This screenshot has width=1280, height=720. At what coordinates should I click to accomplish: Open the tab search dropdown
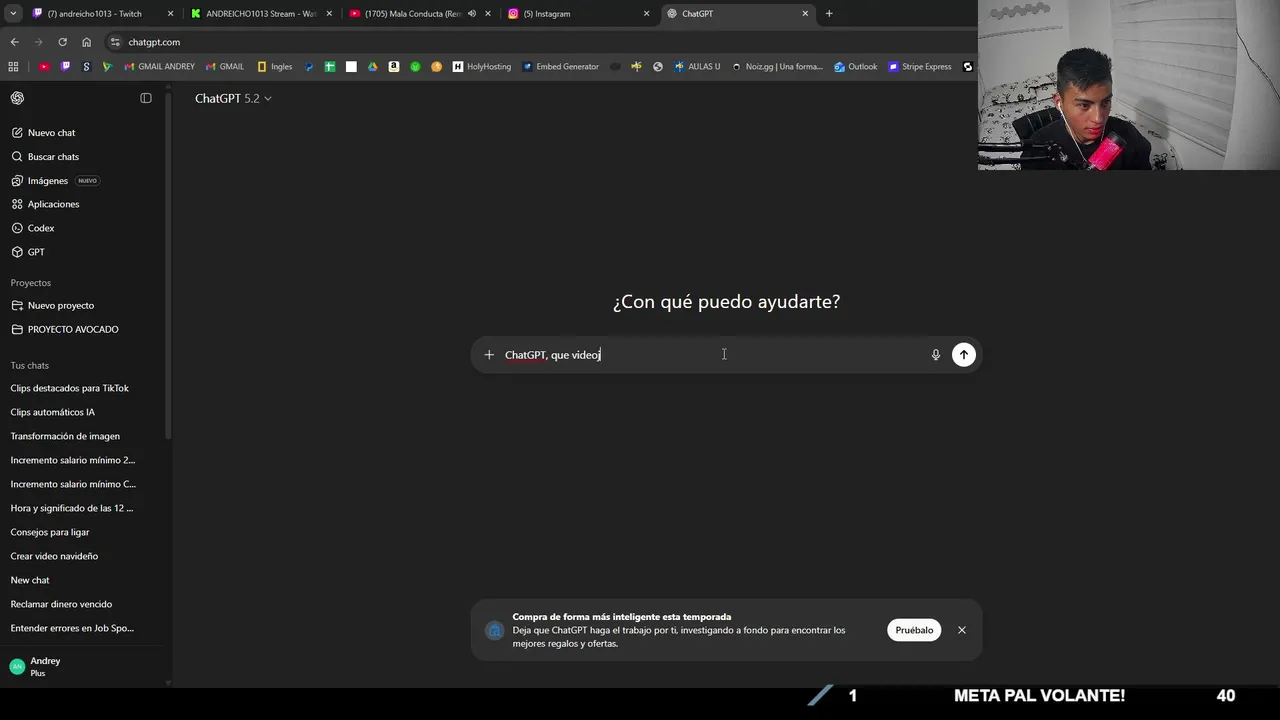(13, 14)
